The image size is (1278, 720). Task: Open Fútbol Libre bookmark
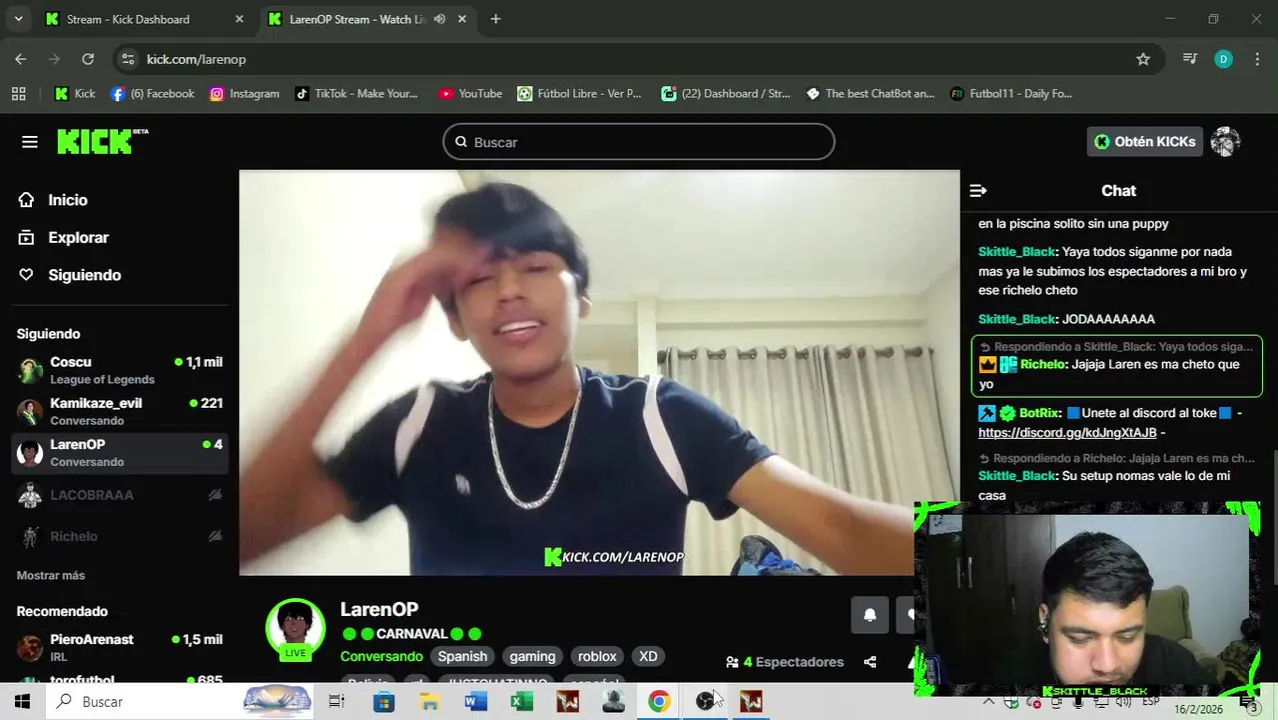tap(580, 93)
